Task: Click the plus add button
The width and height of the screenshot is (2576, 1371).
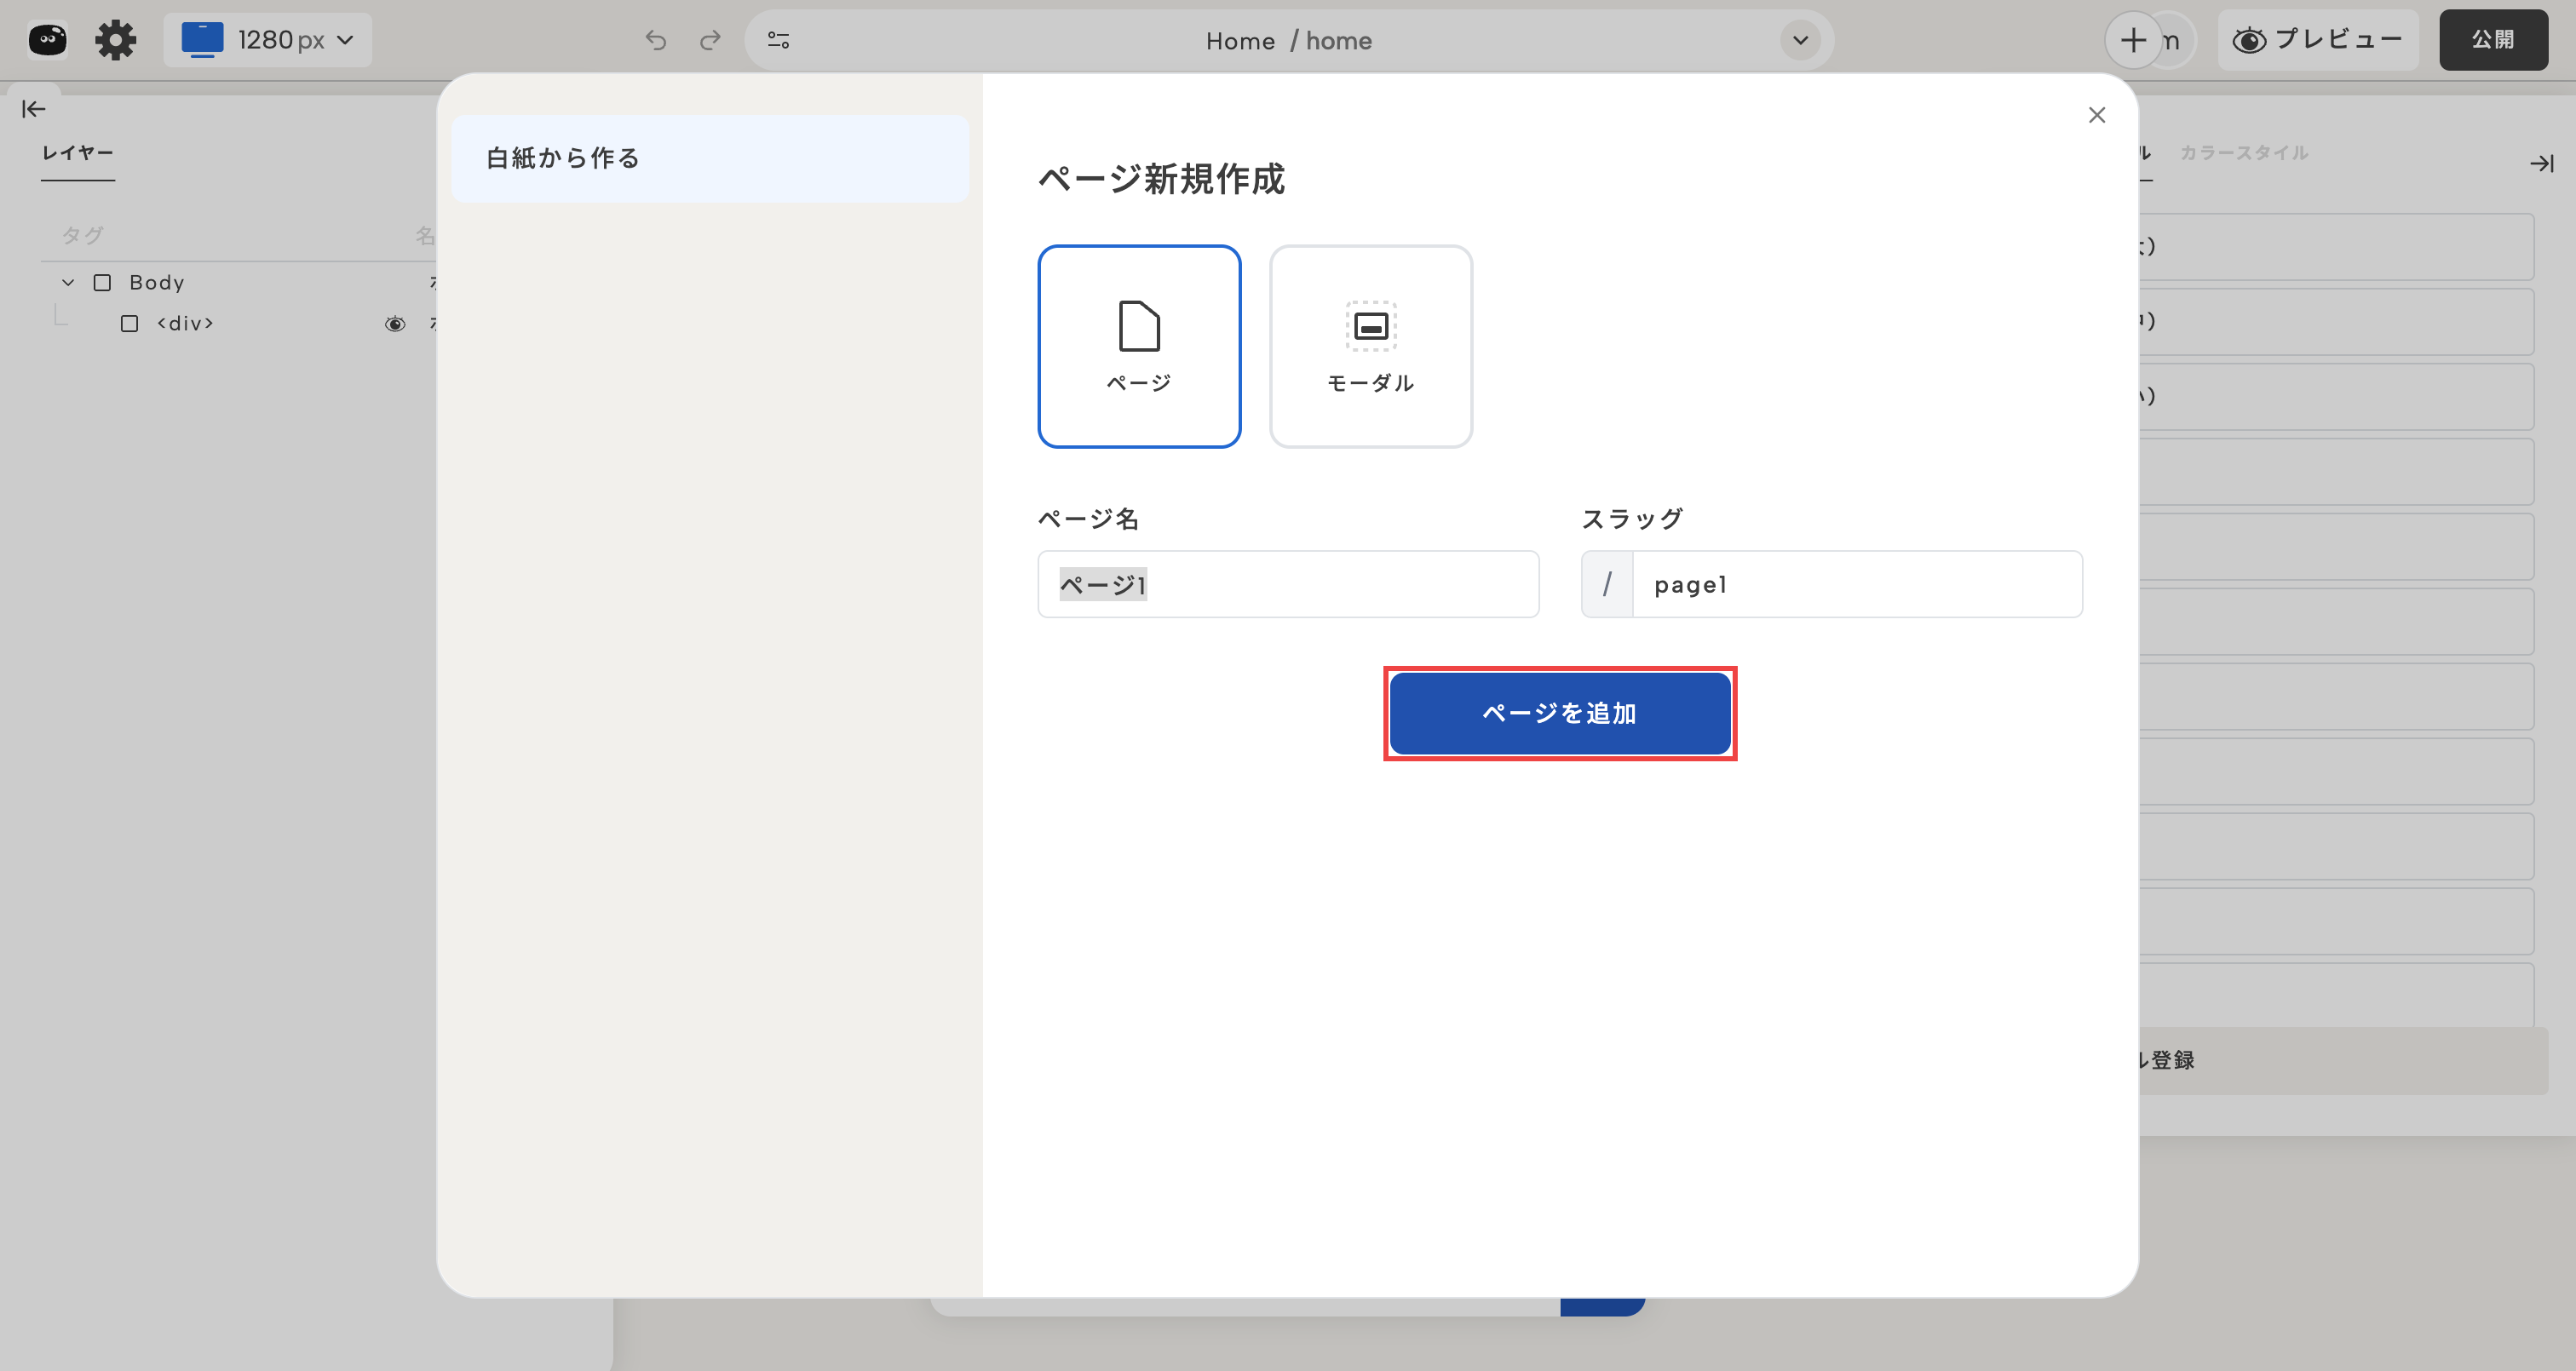Action: [2133, 40]
